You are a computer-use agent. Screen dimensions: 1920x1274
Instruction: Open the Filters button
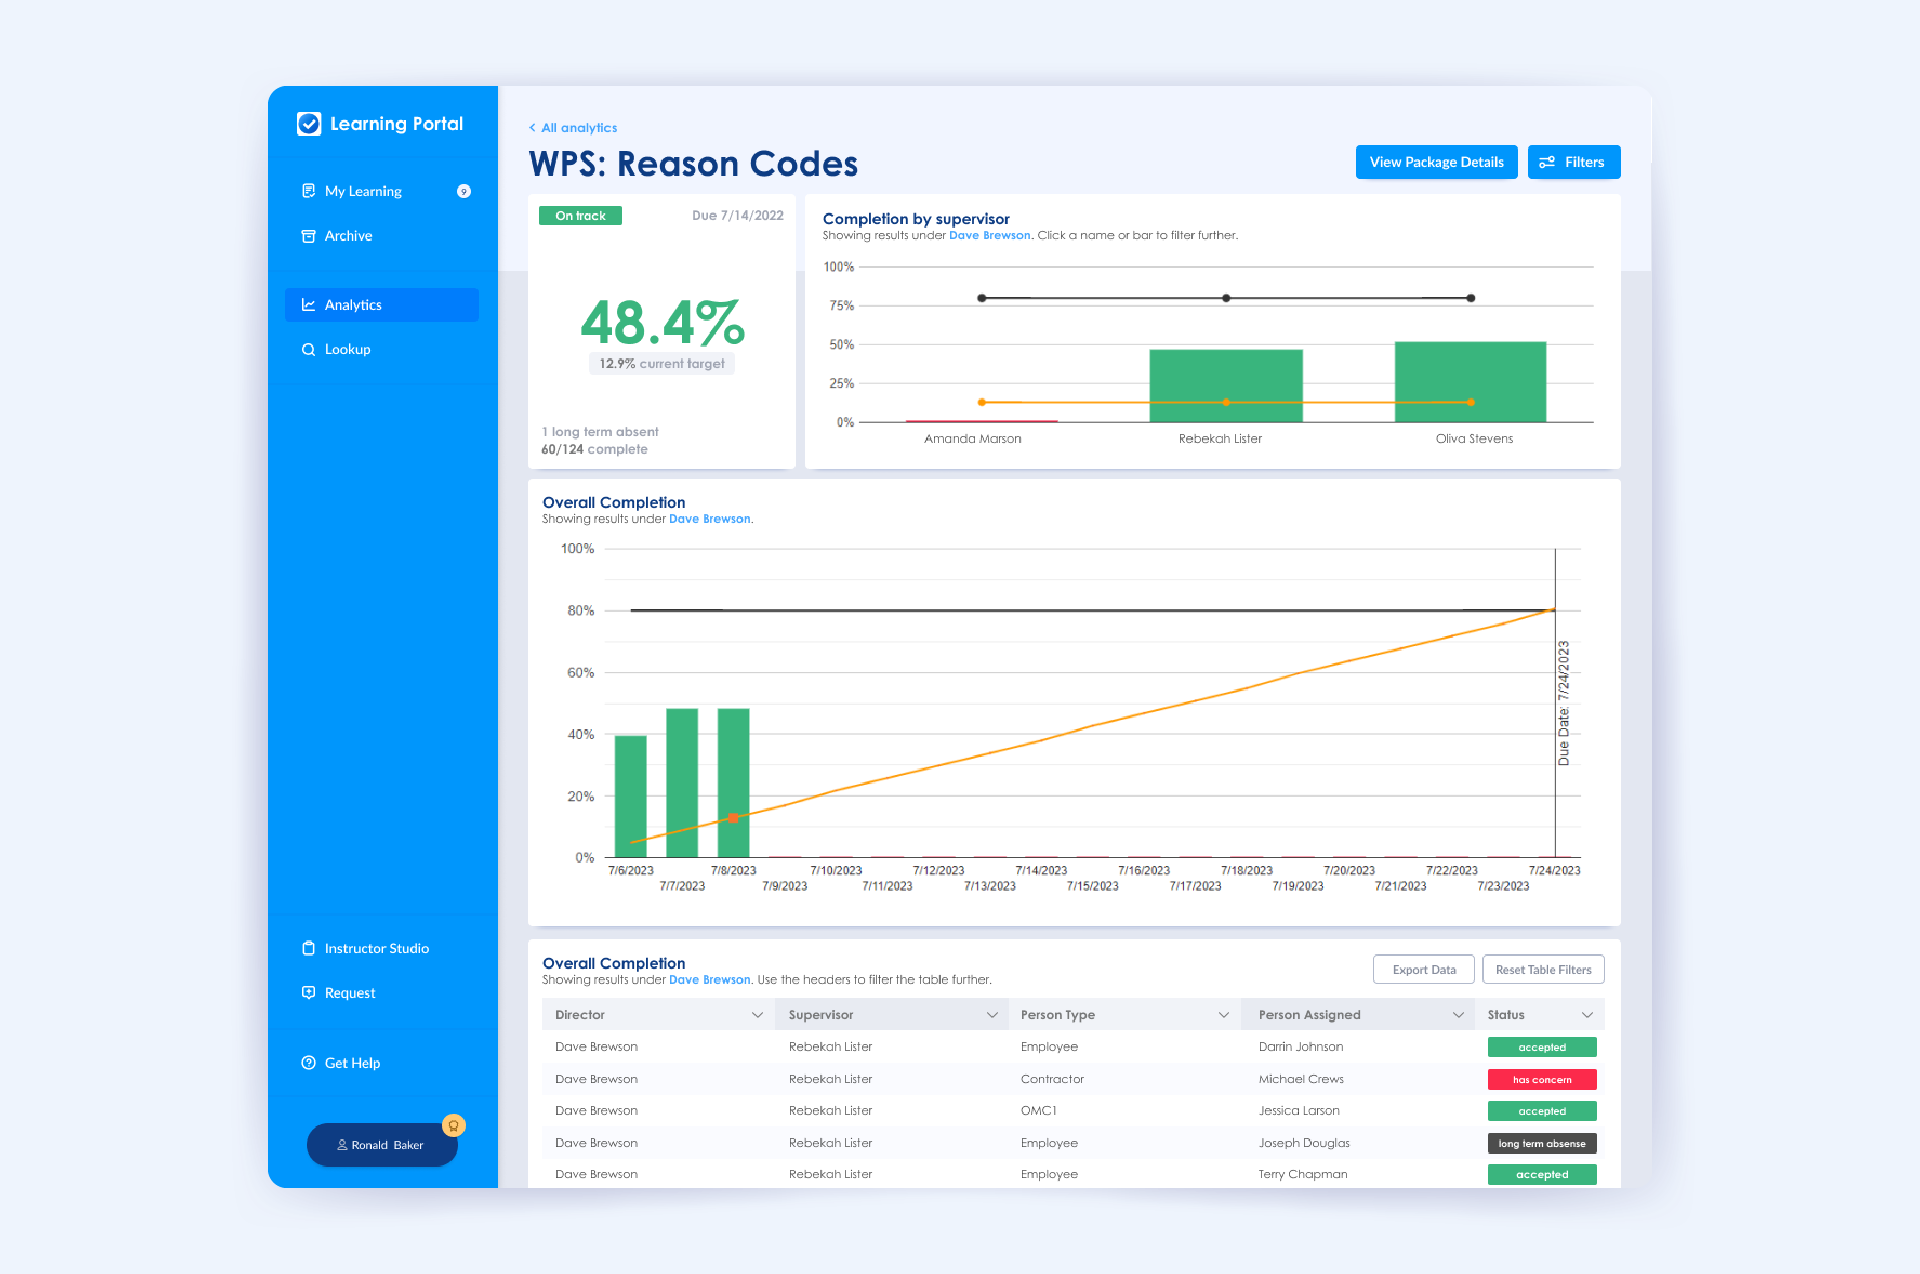(1573, 162)
